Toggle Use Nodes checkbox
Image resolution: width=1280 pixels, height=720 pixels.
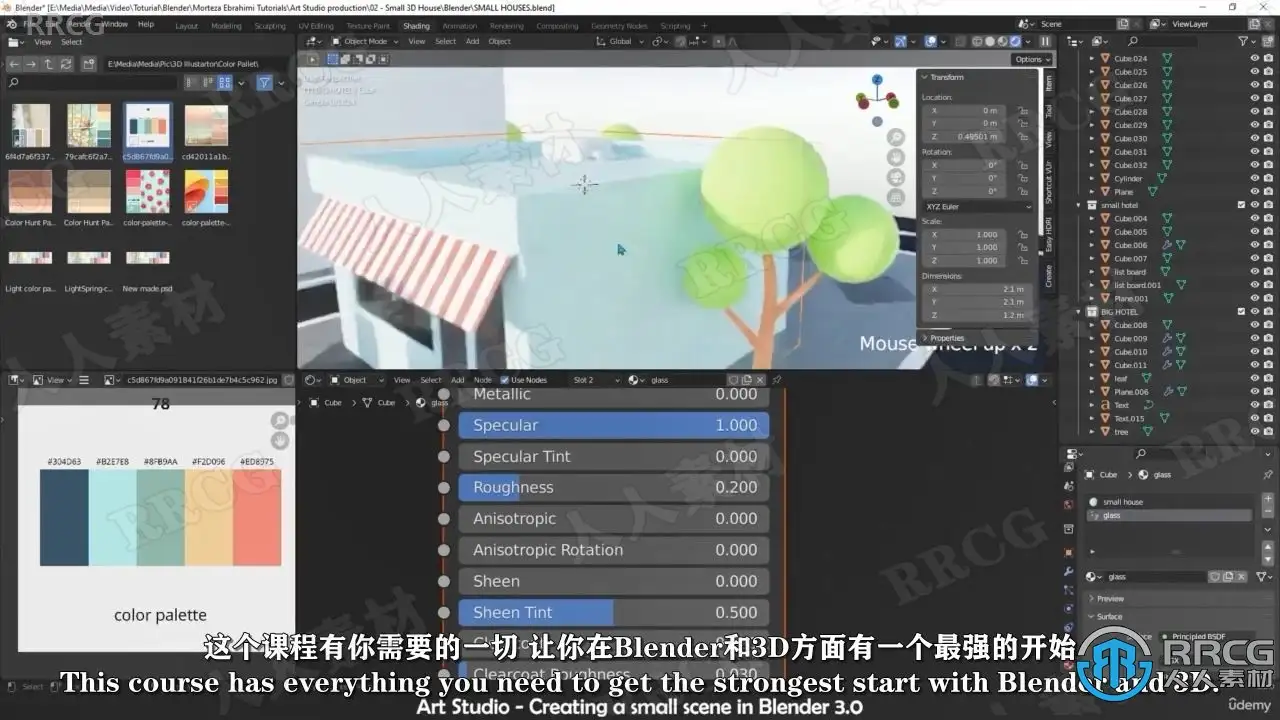[x=504, y=380]
